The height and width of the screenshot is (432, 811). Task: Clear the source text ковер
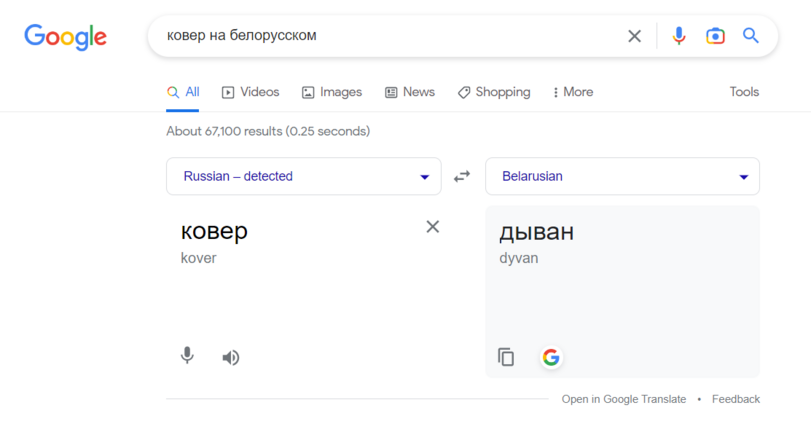point(433,227)
